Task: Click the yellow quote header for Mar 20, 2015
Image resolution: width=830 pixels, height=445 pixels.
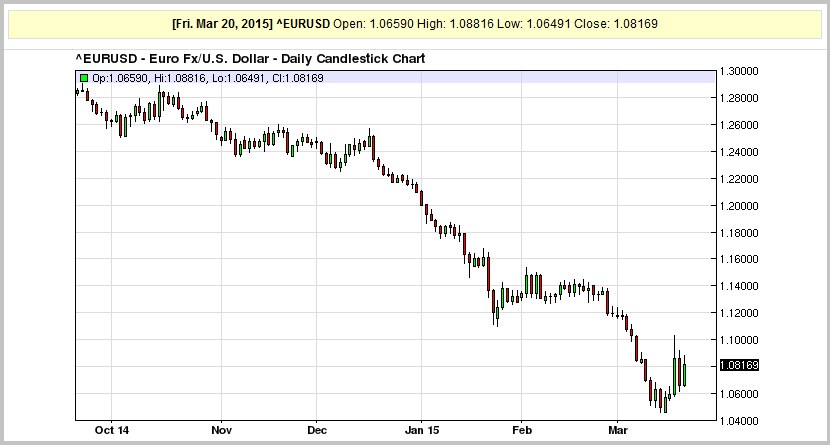Action: click(415, 24)
